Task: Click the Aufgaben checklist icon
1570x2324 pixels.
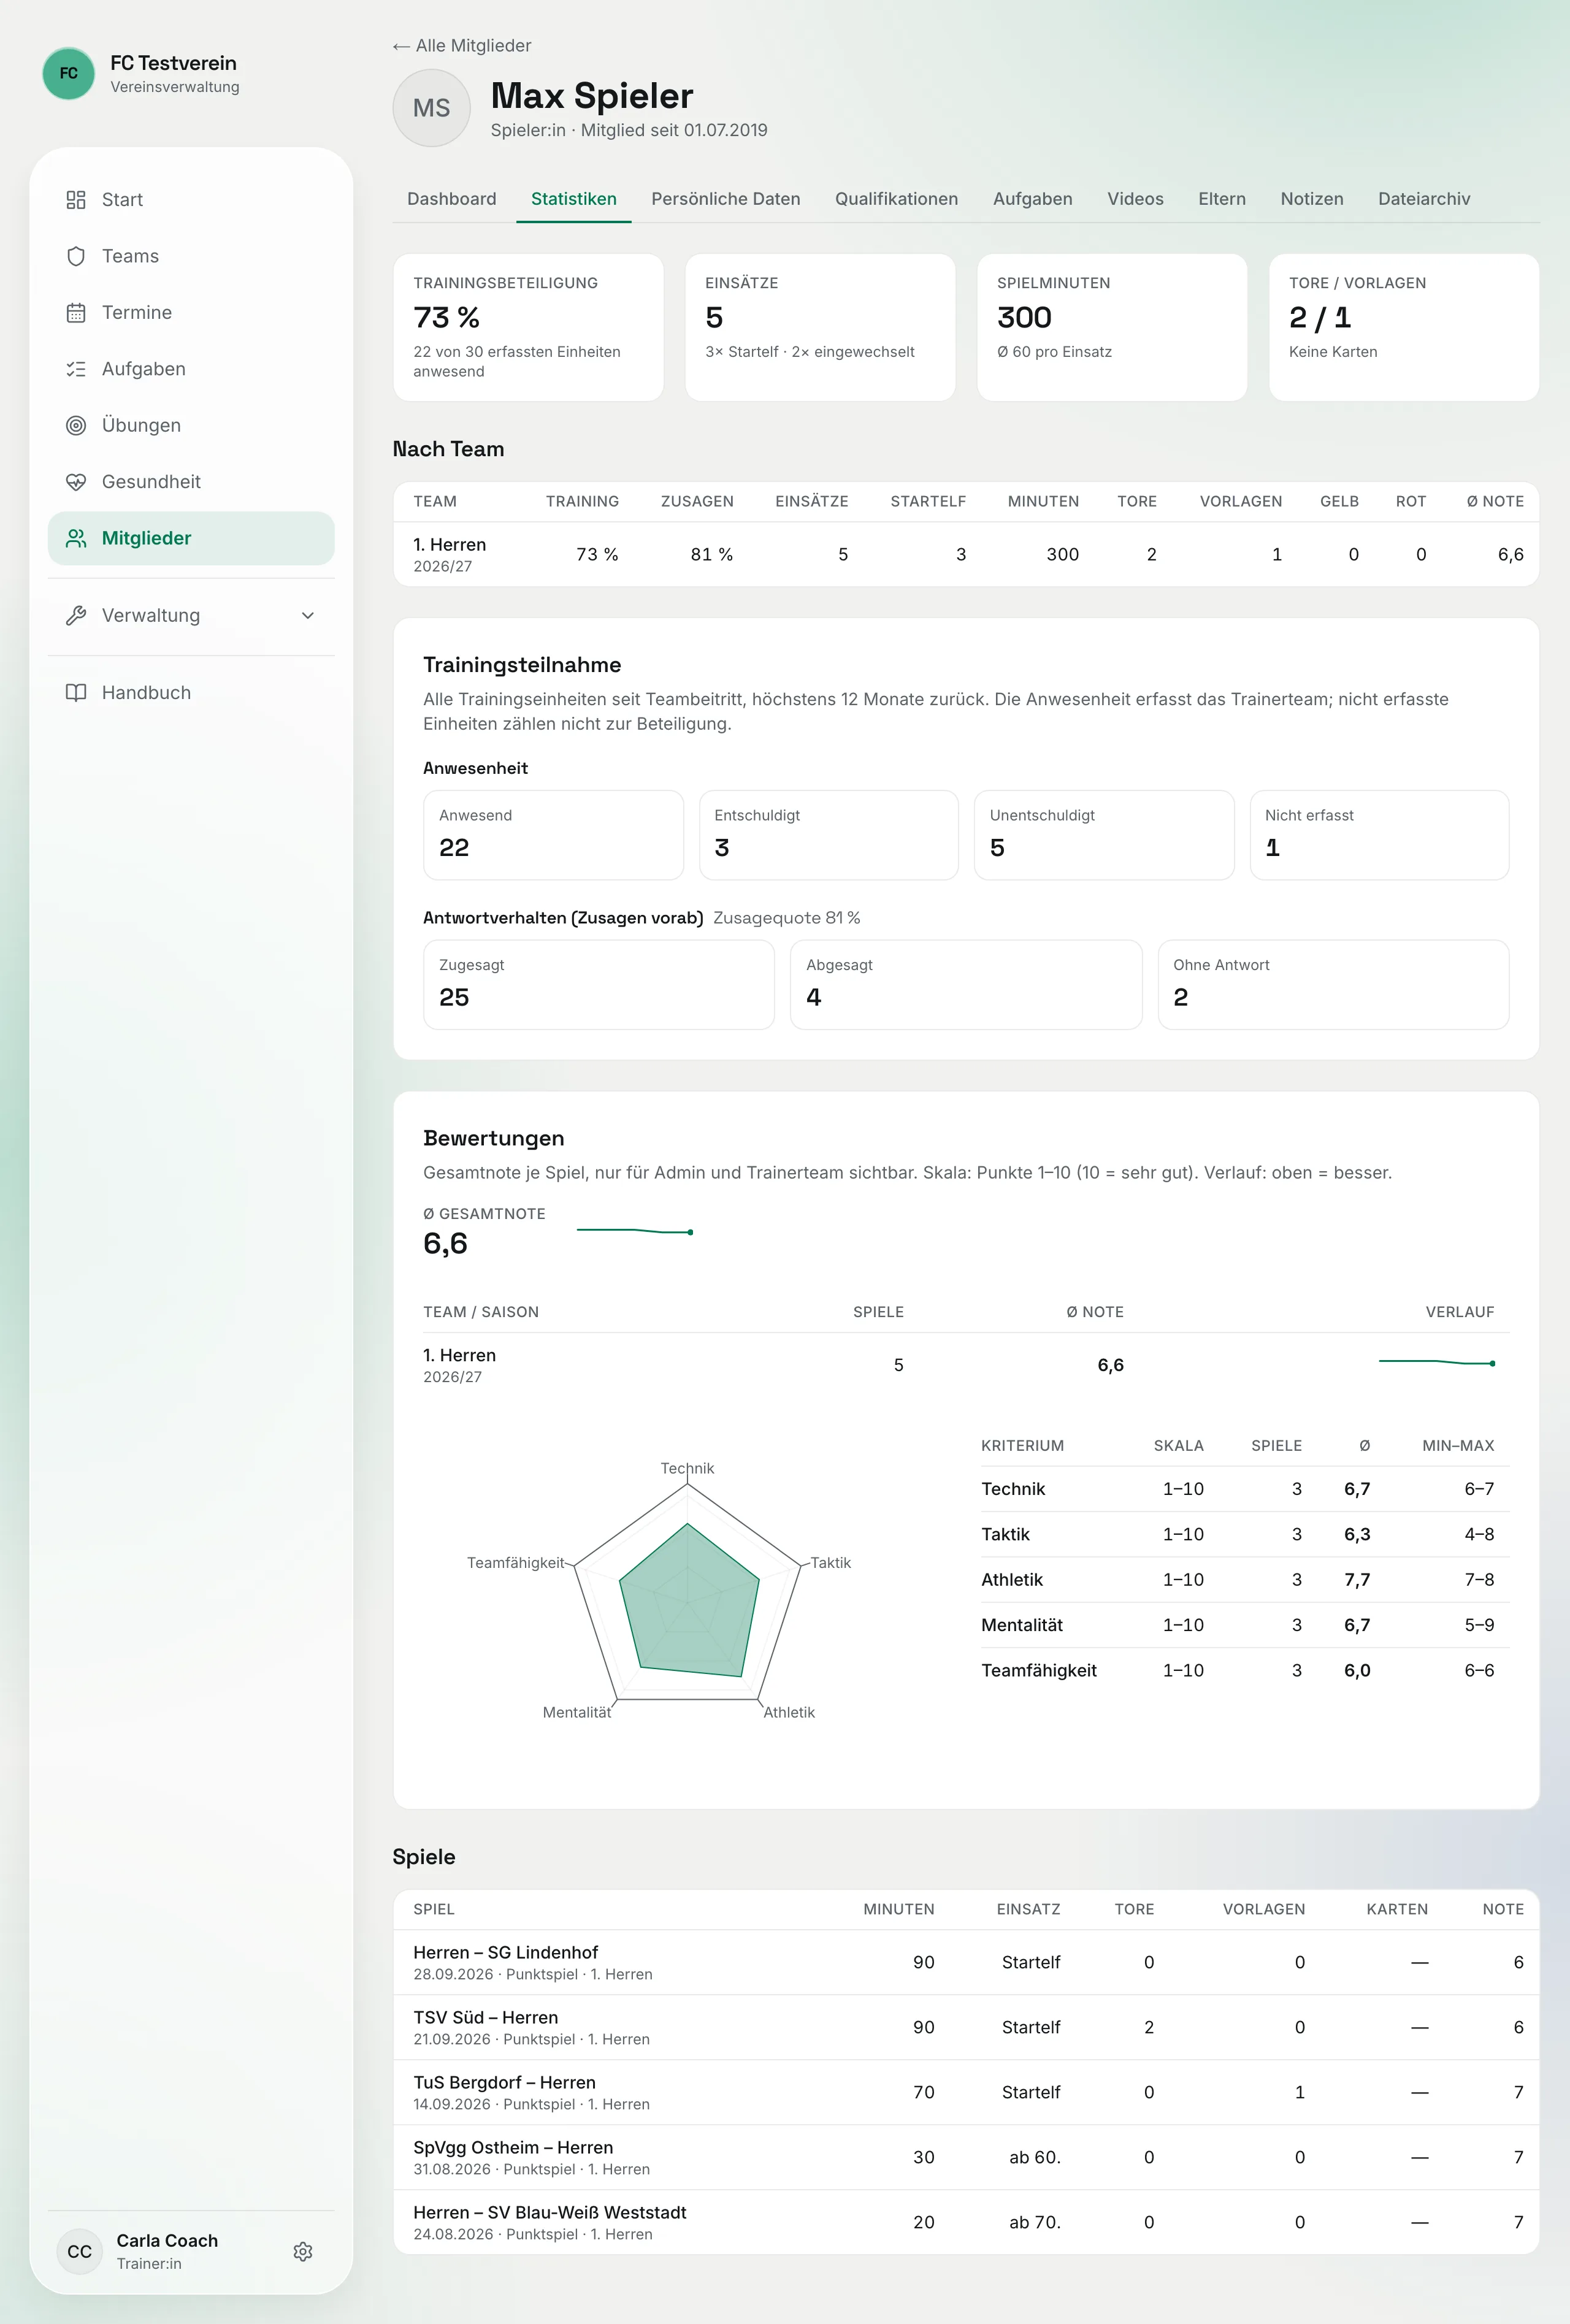Action: [76, 369]
